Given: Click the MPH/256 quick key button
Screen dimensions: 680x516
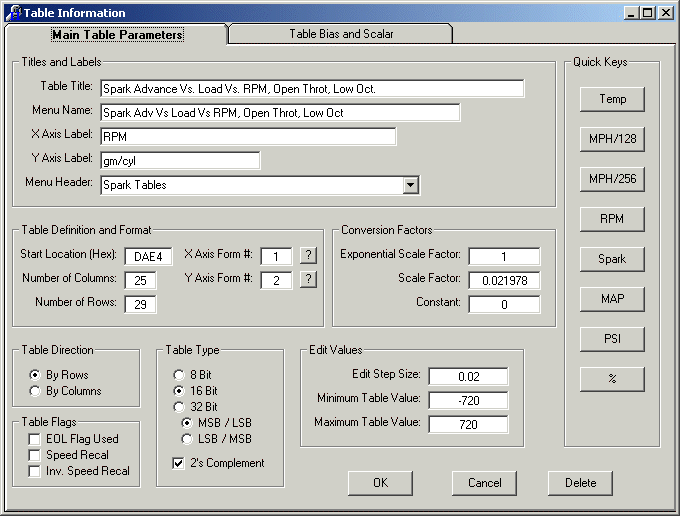Looking at the screenshot, I should pyautogui.click(x=612, y=179).
